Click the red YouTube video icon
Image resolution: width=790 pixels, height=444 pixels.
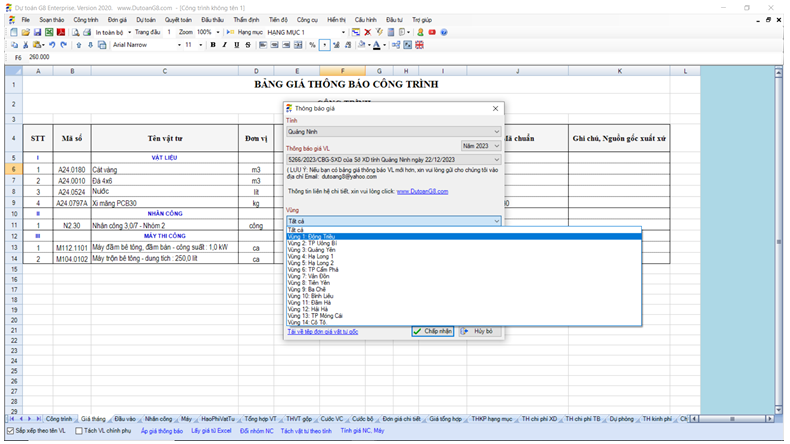(x=432, y=32)
